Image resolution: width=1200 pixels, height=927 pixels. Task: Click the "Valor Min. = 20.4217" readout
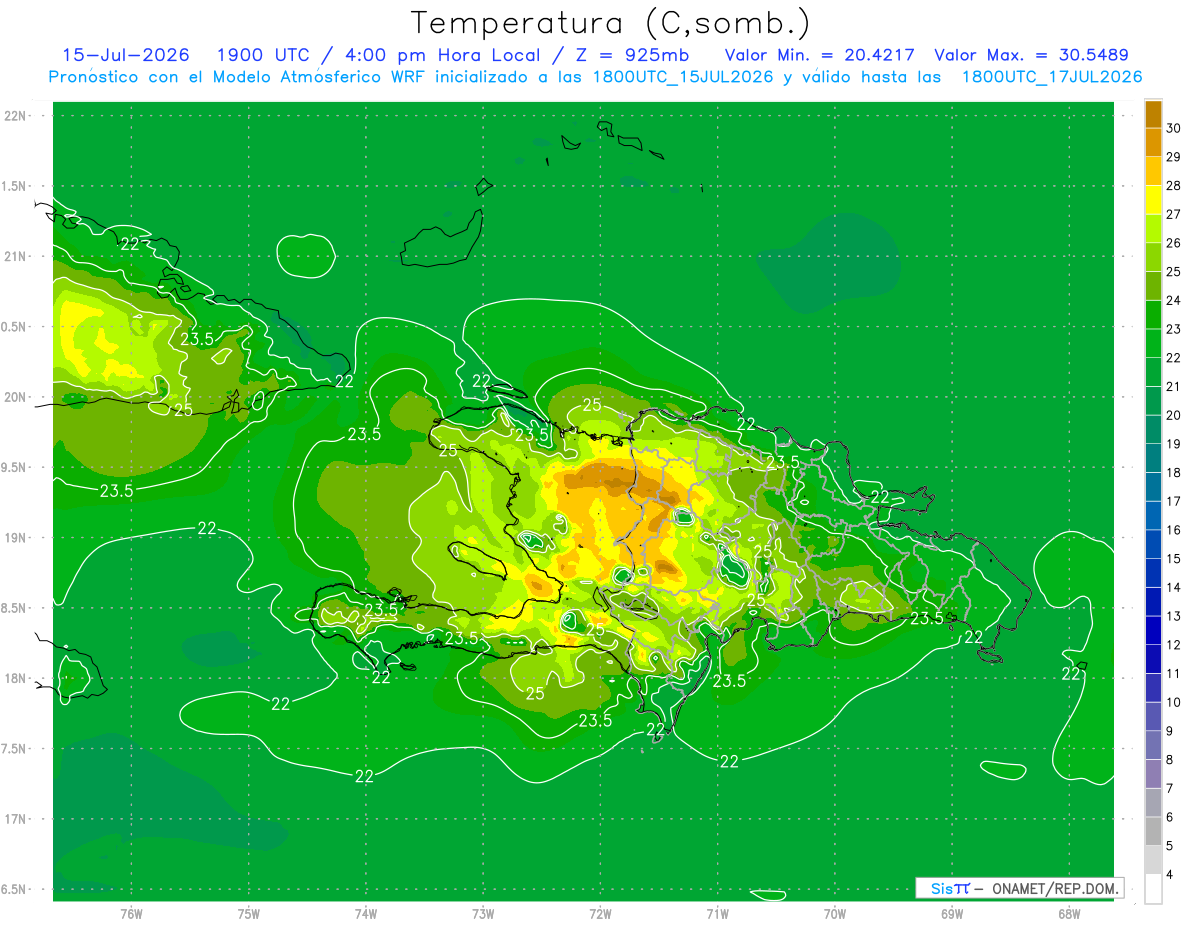coord(820,55)
